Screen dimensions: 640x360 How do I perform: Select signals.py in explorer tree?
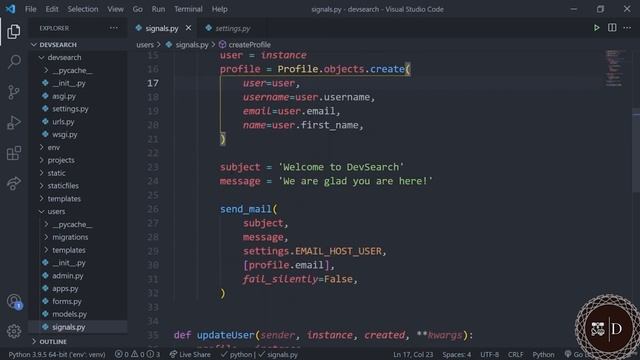(x=78, y=327)
